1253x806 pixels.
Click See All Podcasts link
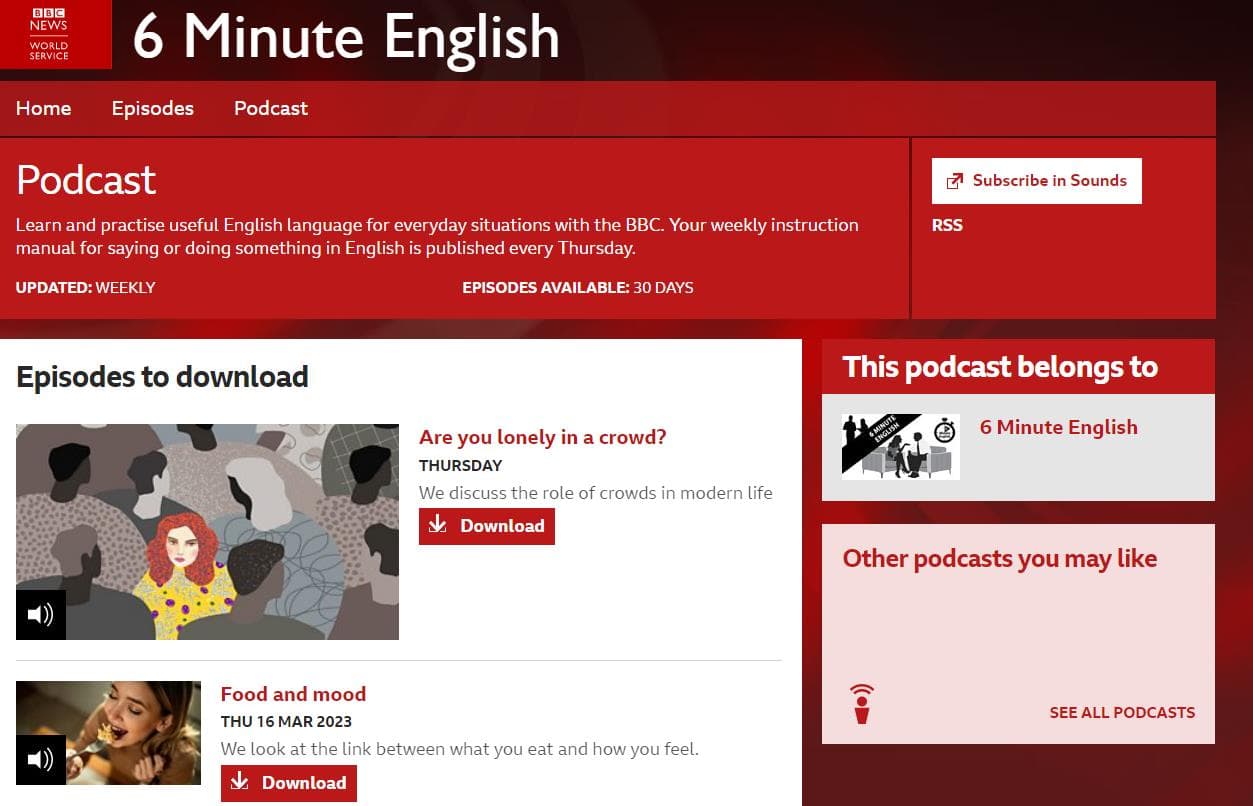[x=1122, y=713]
